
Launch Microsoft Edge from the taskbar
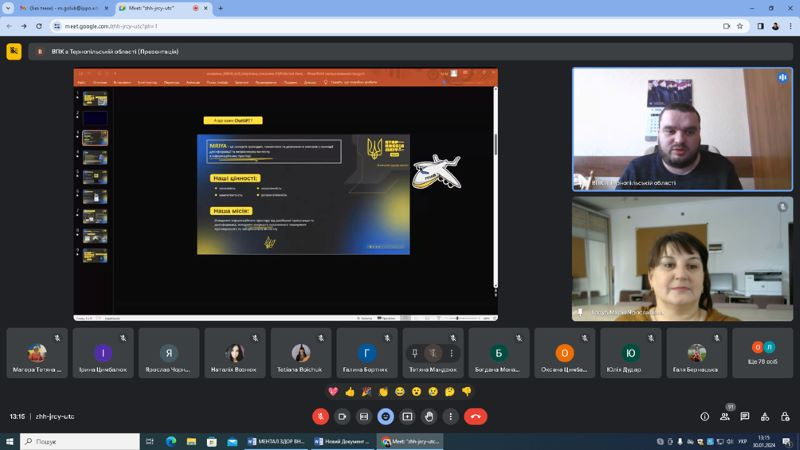click(x=170, y=441)
